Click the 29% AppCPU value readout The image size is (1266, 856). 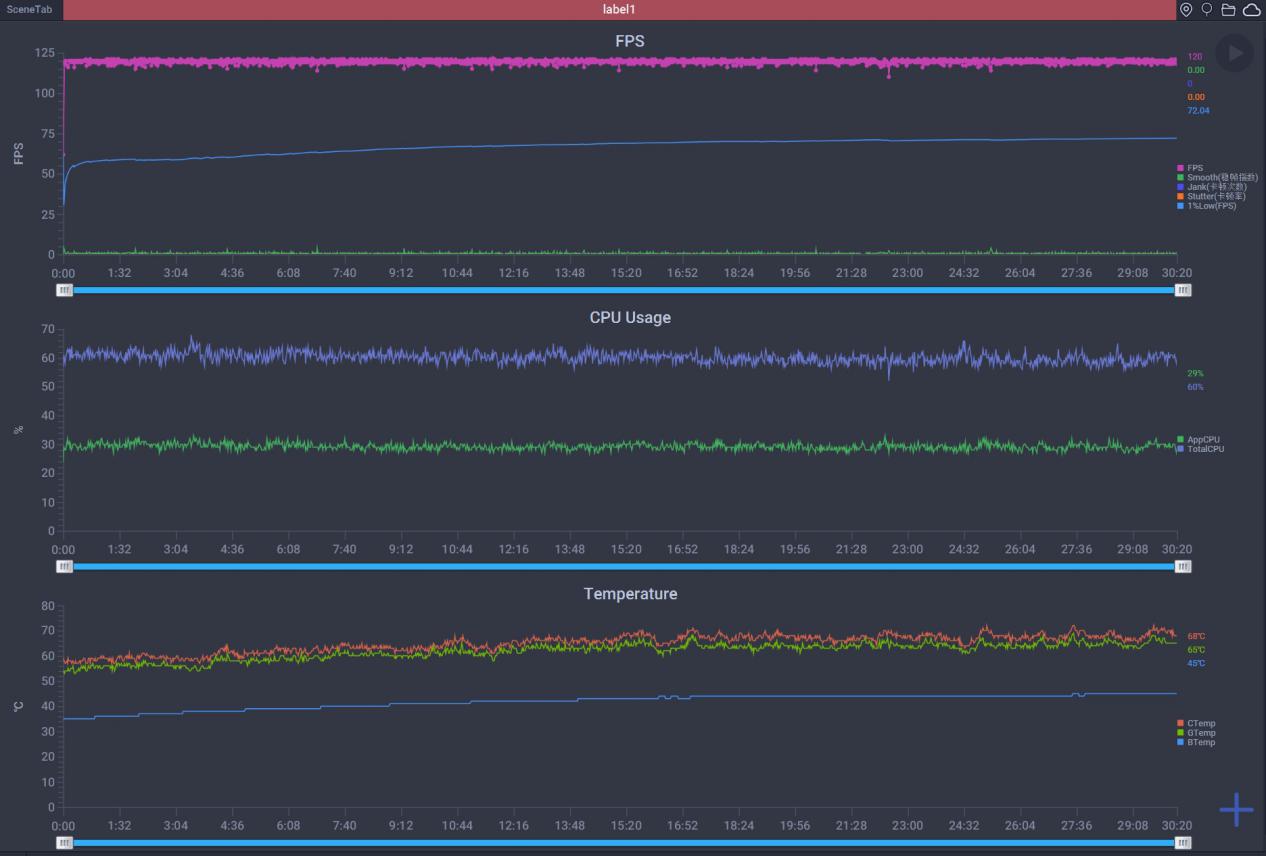tap(1195, 373)
